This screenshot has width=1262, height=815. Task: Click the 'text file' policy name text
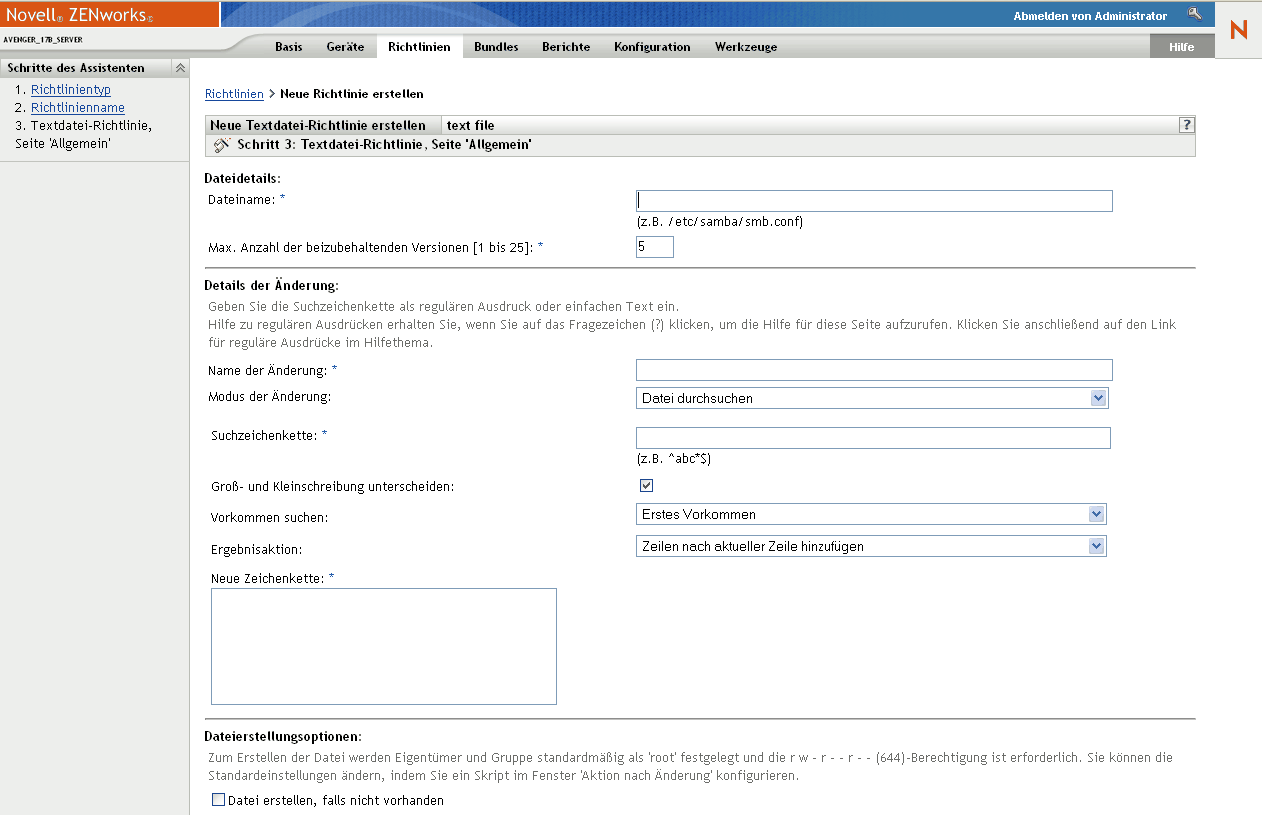click(x=470, y=125)
